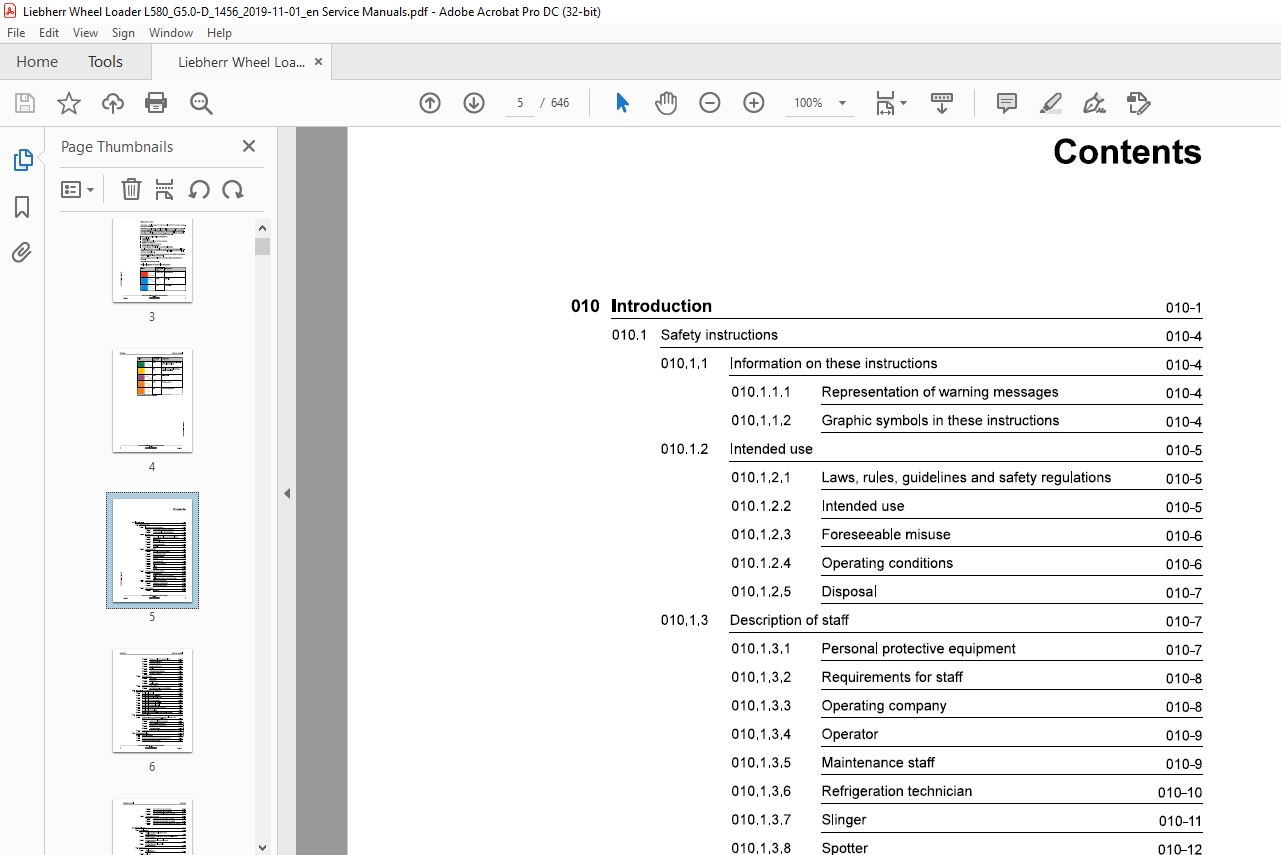1281x855 pixels.
Task: Zoom in with the plus icon
Action: 754,103
